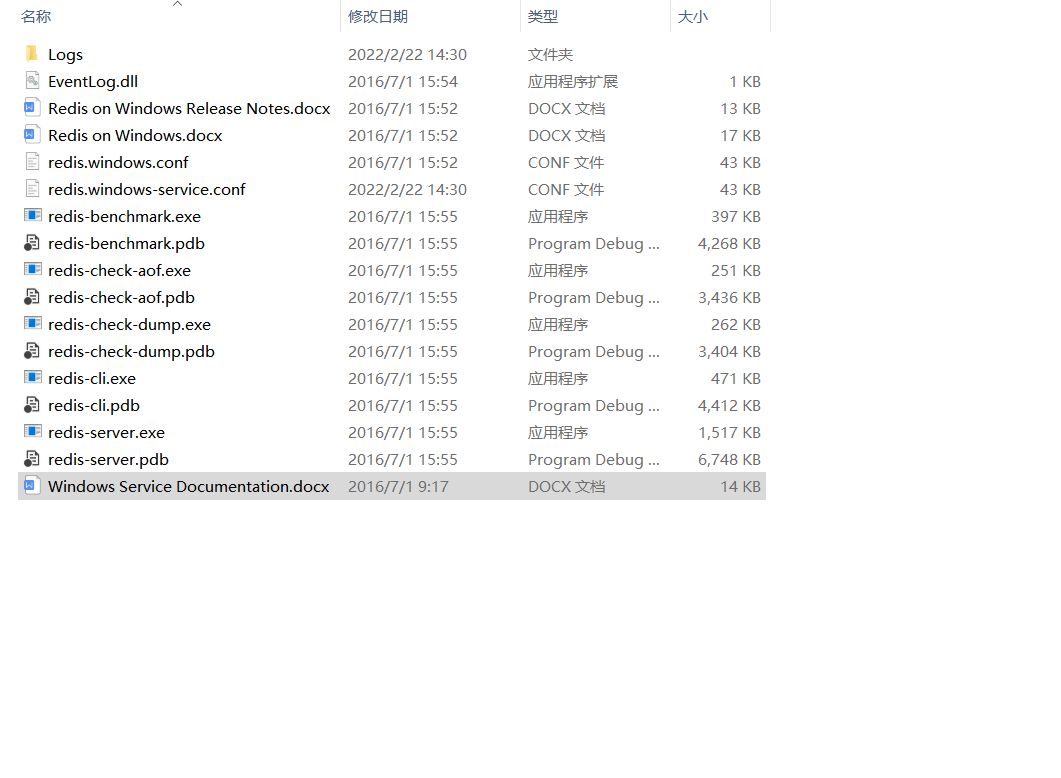Sort files by the 类型 column header
Viewport: 1061px width, 778px height.
click(543, 16)
